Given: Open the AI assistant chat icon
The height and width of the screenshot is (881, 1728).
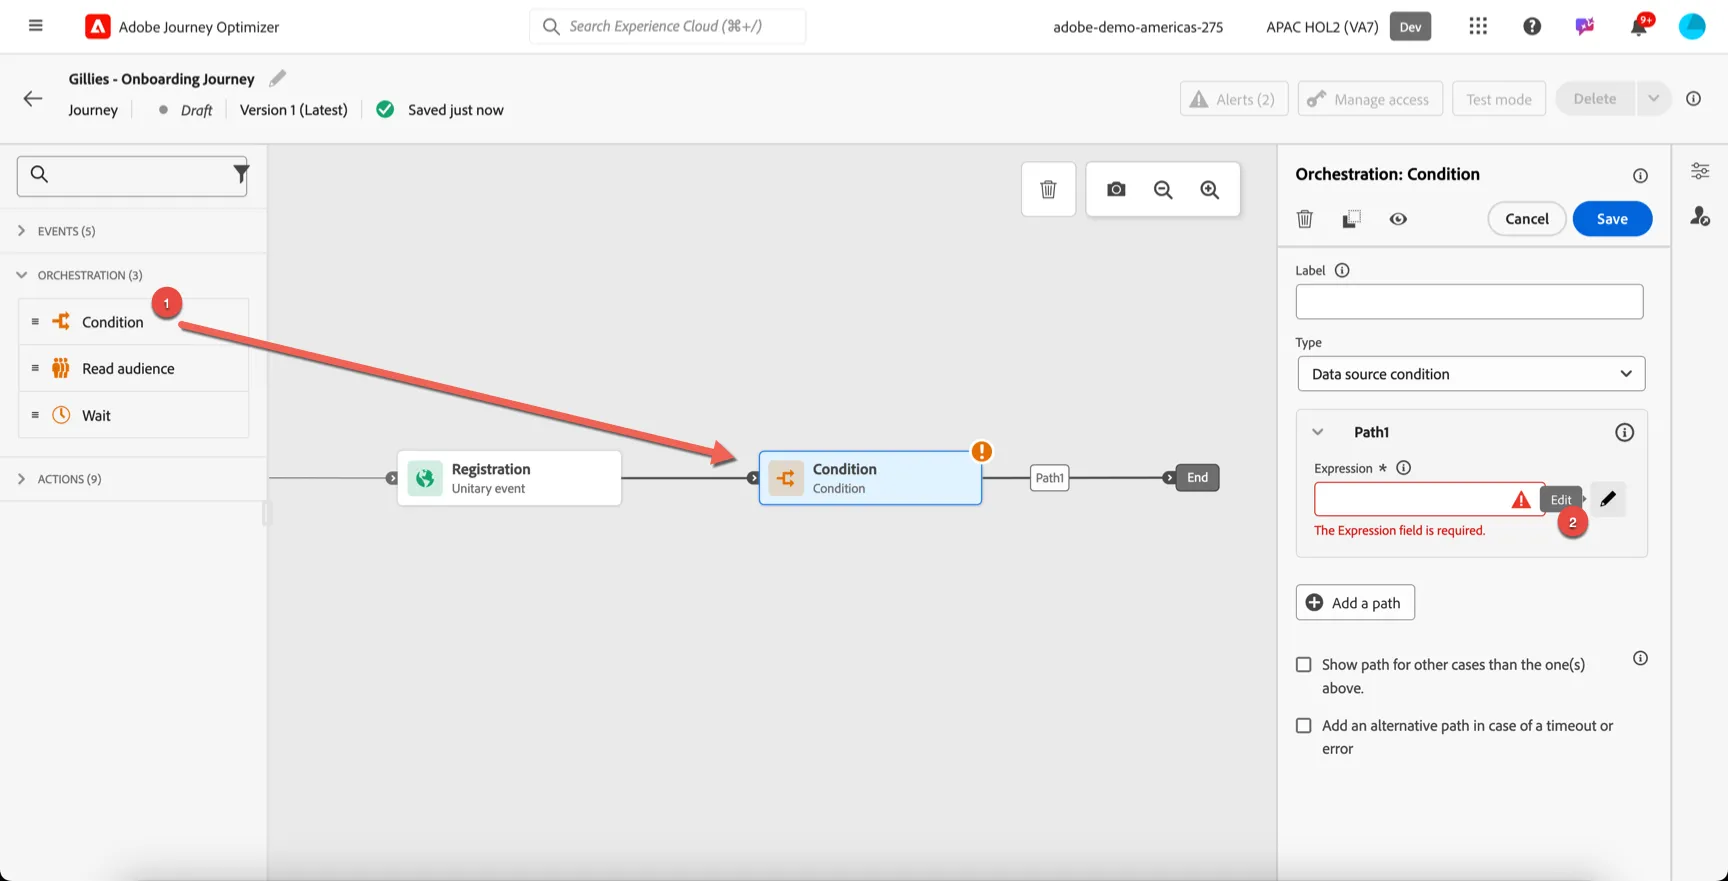Looking at the screenshot, I should coord(1585,26).
